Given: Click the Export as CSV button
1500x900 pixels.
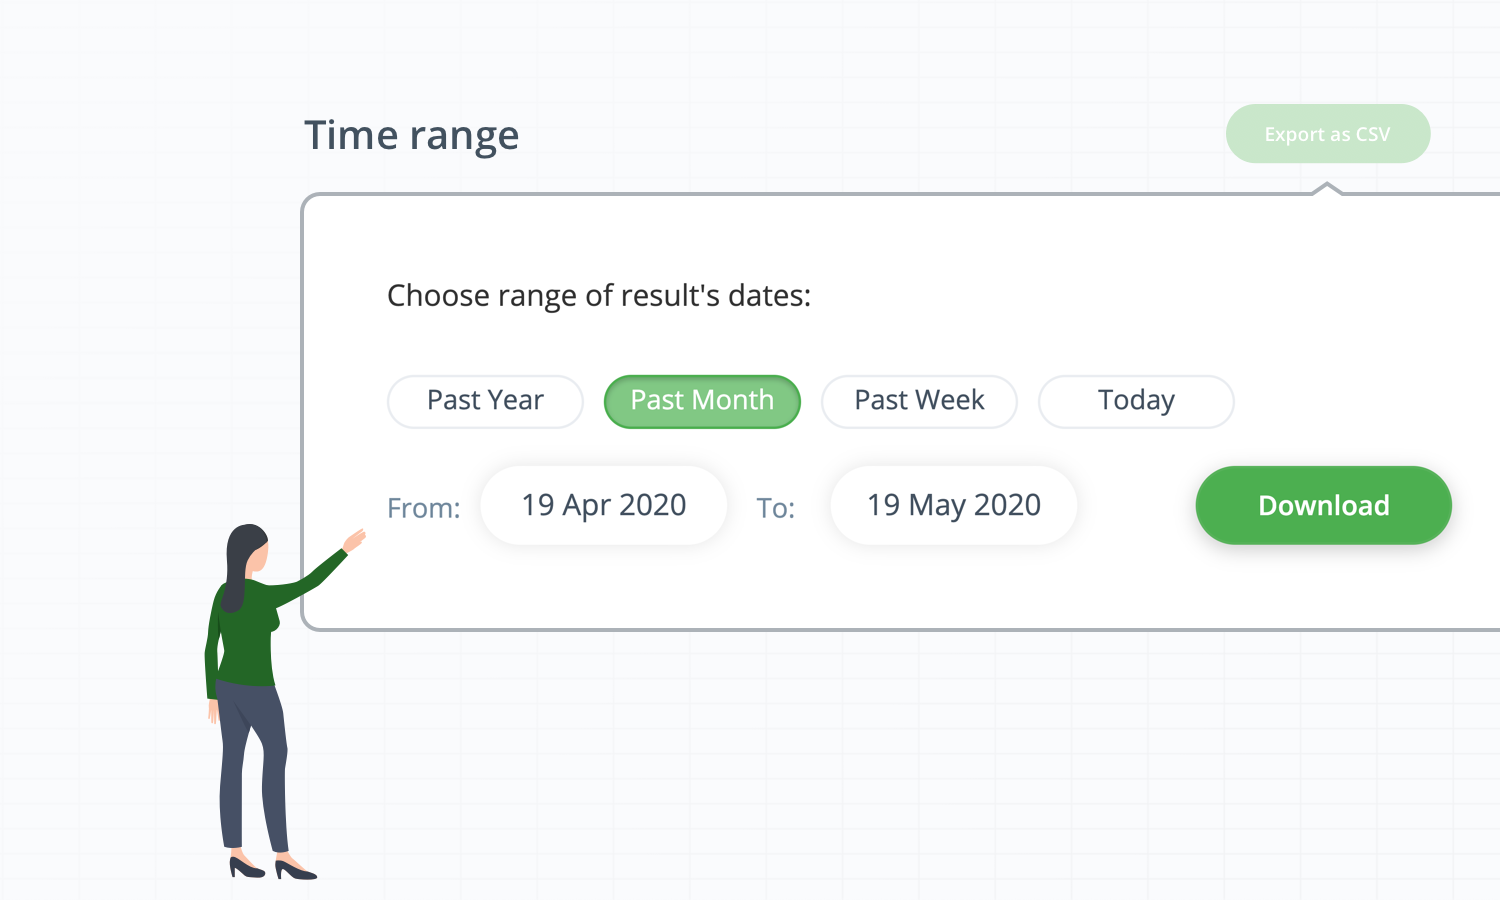Looking at the screenshot, I should click(x=1328, y=134).
